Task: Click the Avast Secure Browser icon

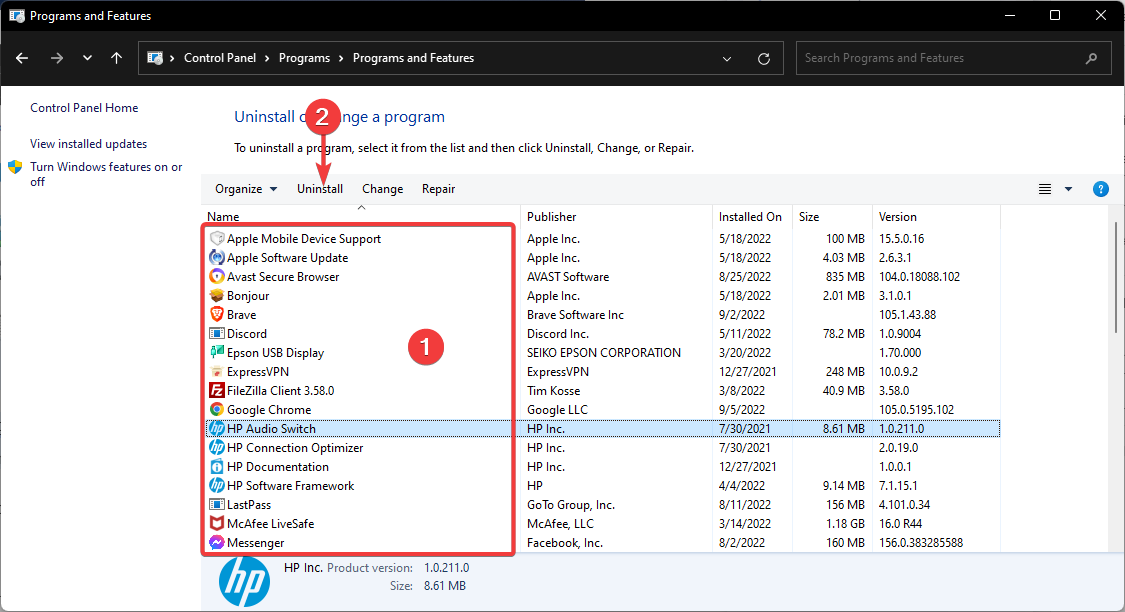Action: pyautogui.click(x=217, y=277)
